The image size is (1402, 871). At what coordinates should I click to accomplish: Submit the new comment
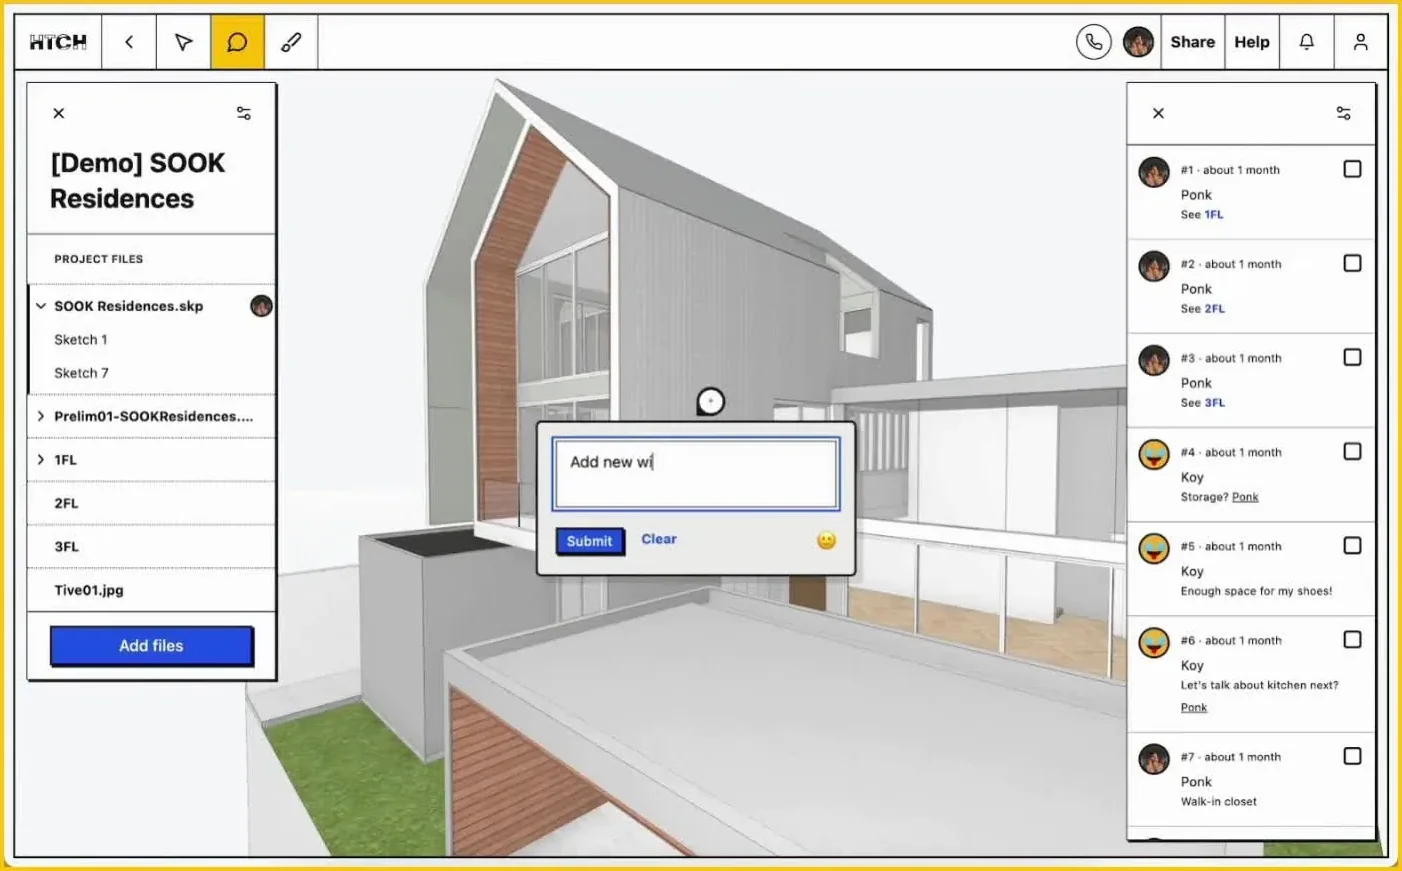590,541
